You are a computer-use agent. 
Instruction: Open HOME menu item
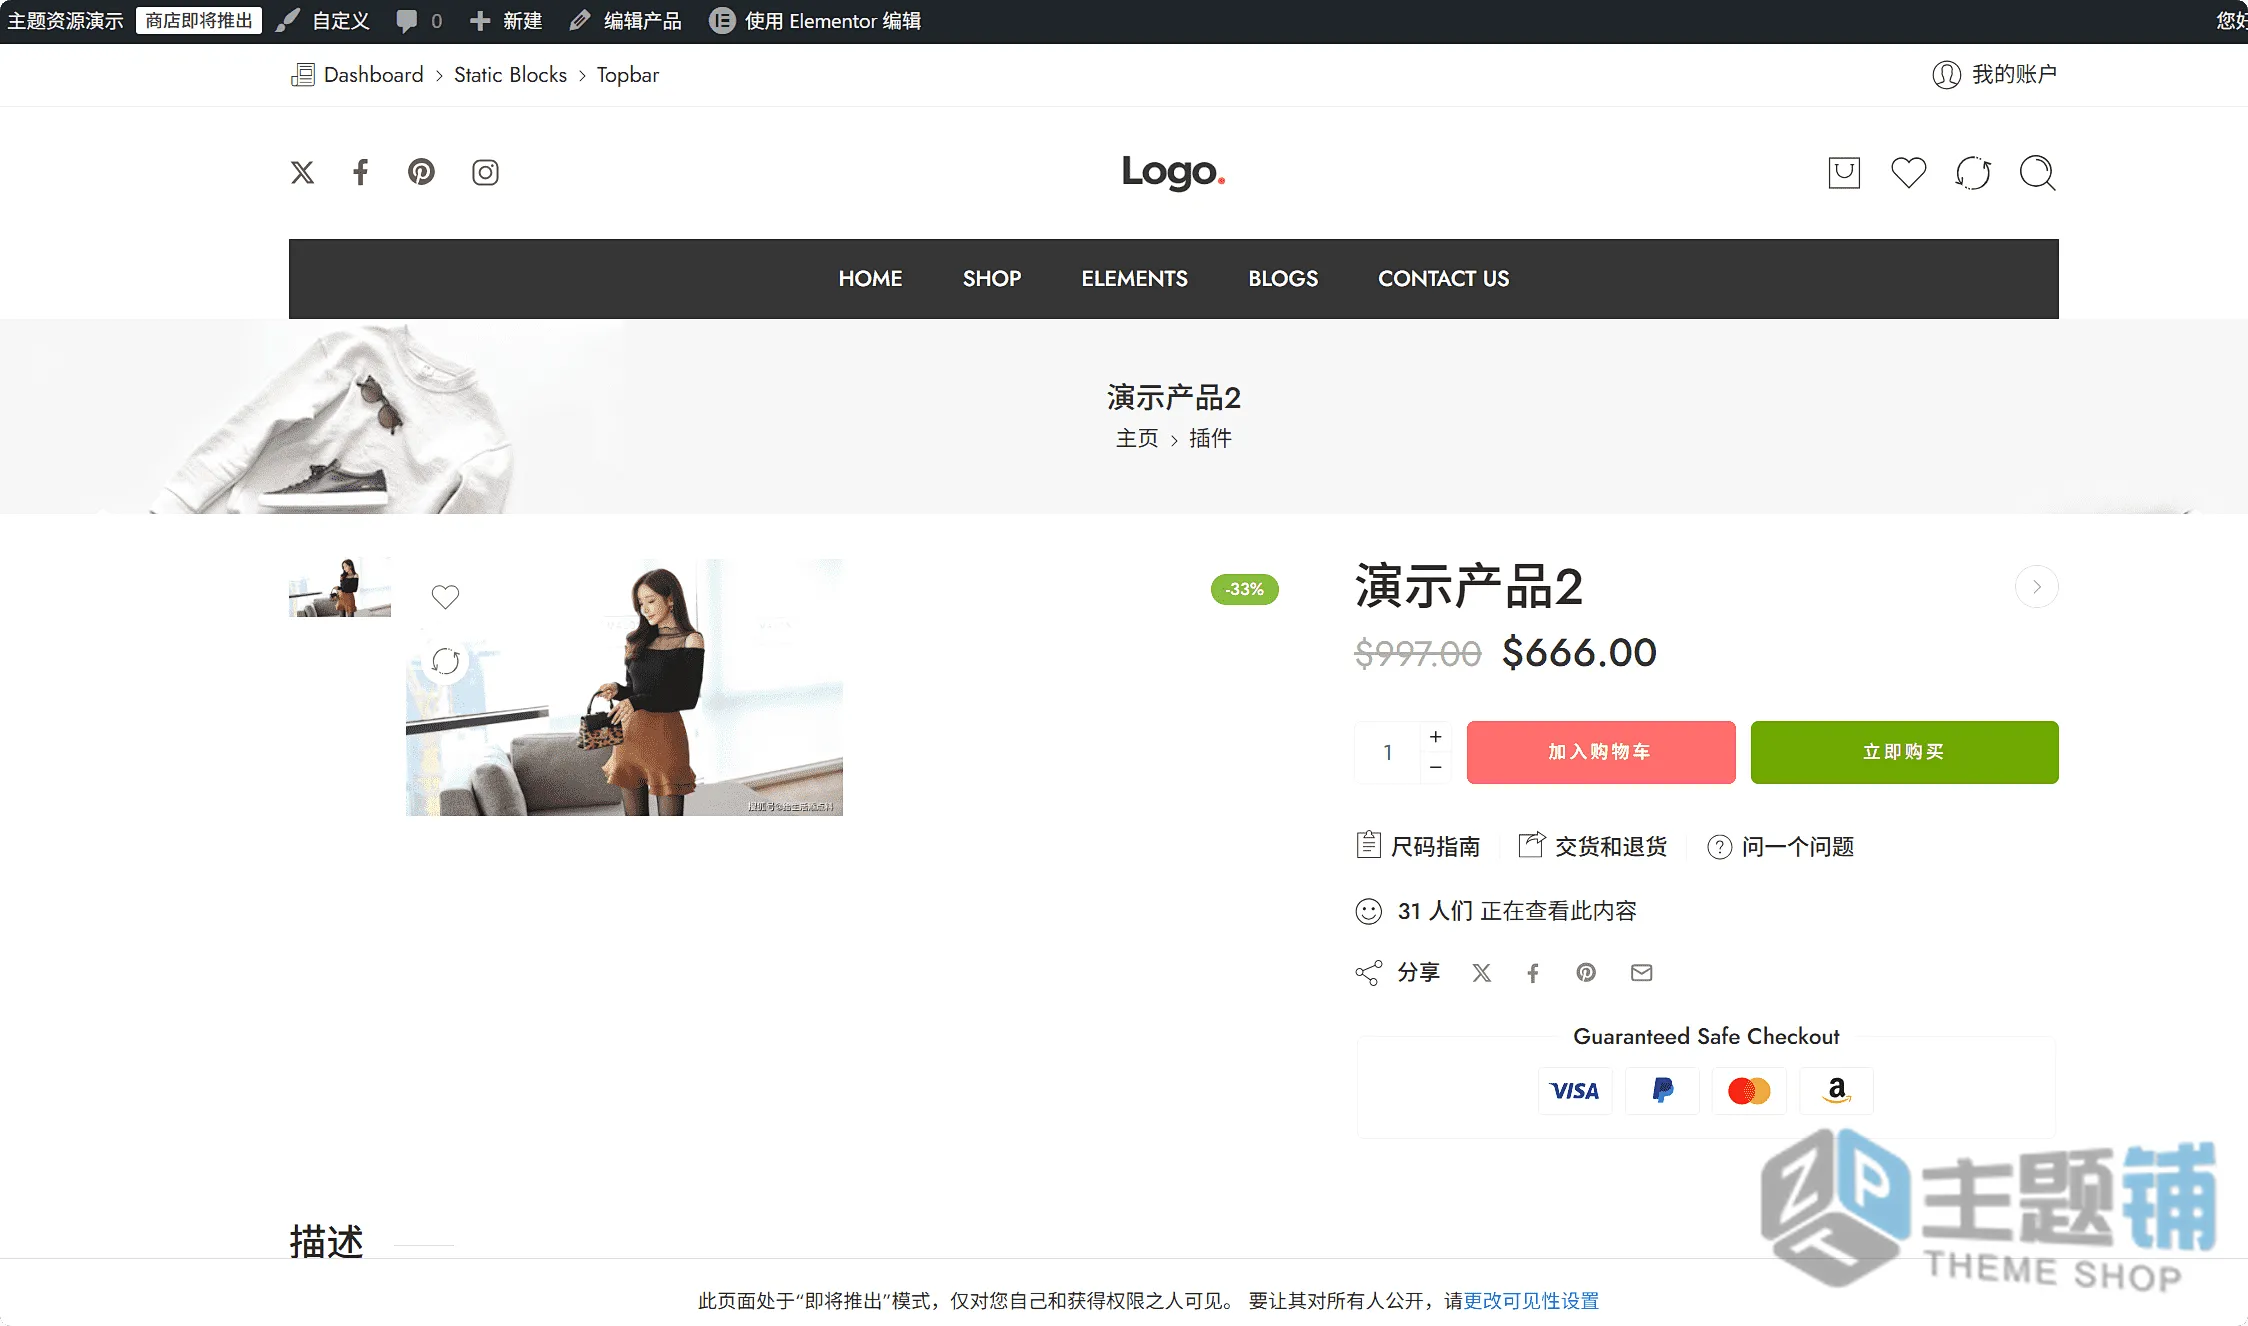(870, 278)
